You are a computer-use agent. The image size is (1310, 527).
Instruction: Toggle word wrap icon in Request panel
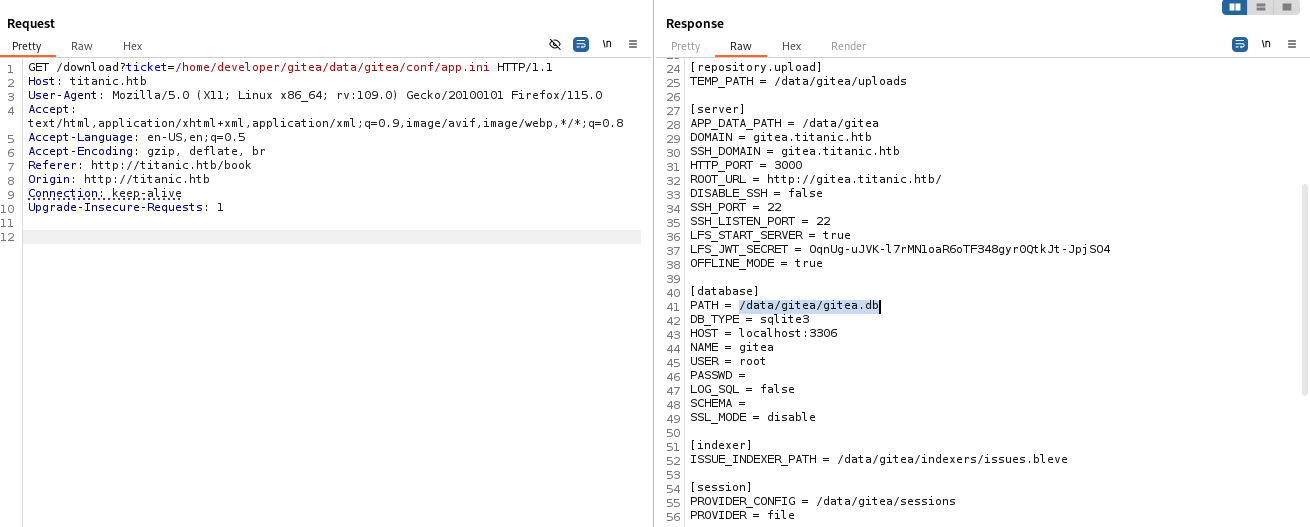coord(581,44)
